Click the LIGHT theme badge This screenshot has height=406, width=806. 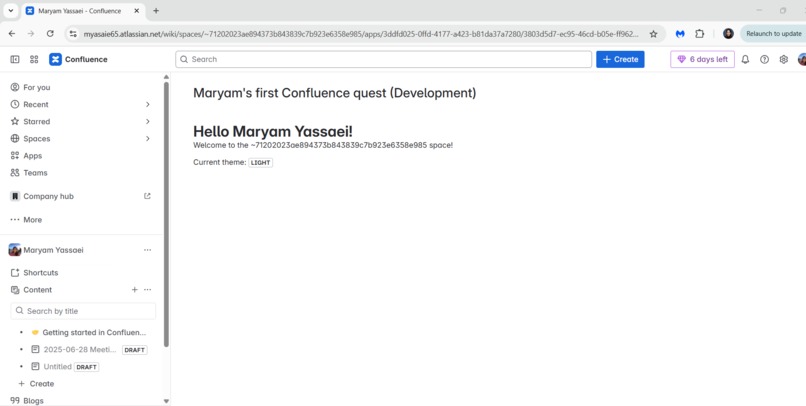(x=261, y=162)
